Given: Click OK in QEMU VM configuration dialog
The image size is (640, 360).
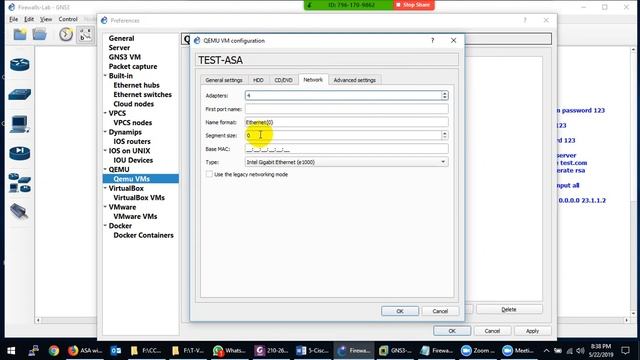Looking at the screenshot, I should tap(400, 311).
